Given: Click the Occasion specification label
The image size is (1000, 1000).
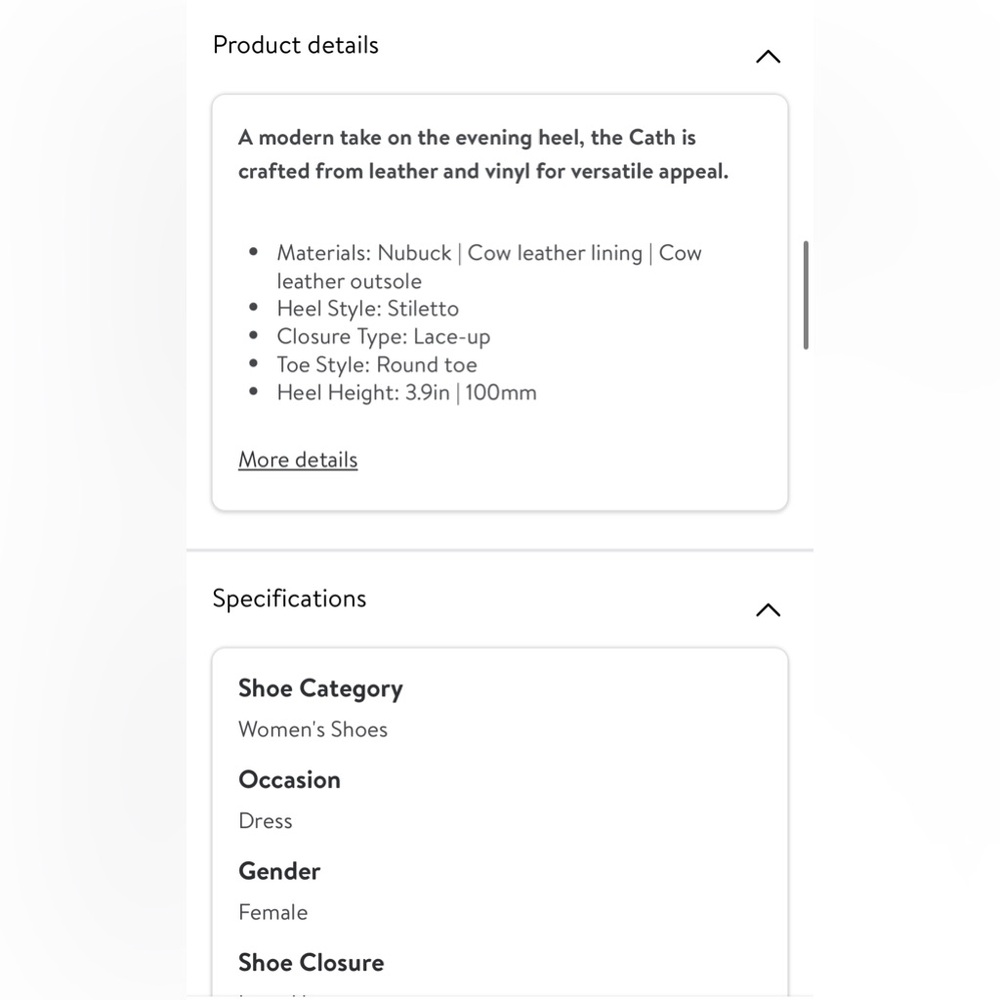Looking at the screenshot, I should coord(289,780).
